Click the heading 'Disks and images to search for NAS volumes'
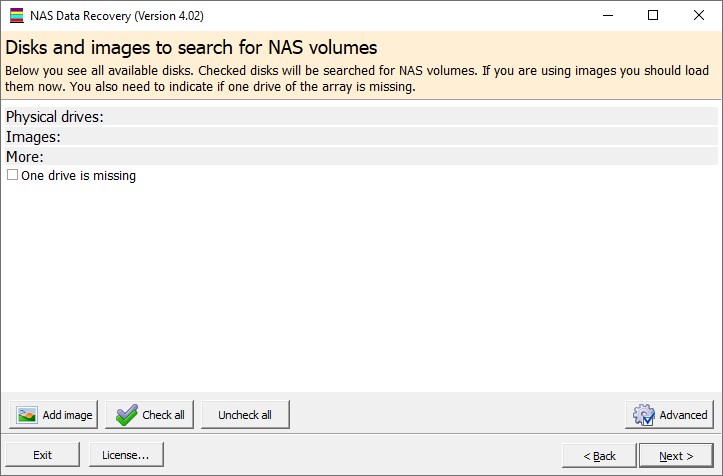This screenshot has width=723, height=476. (191, 47)
